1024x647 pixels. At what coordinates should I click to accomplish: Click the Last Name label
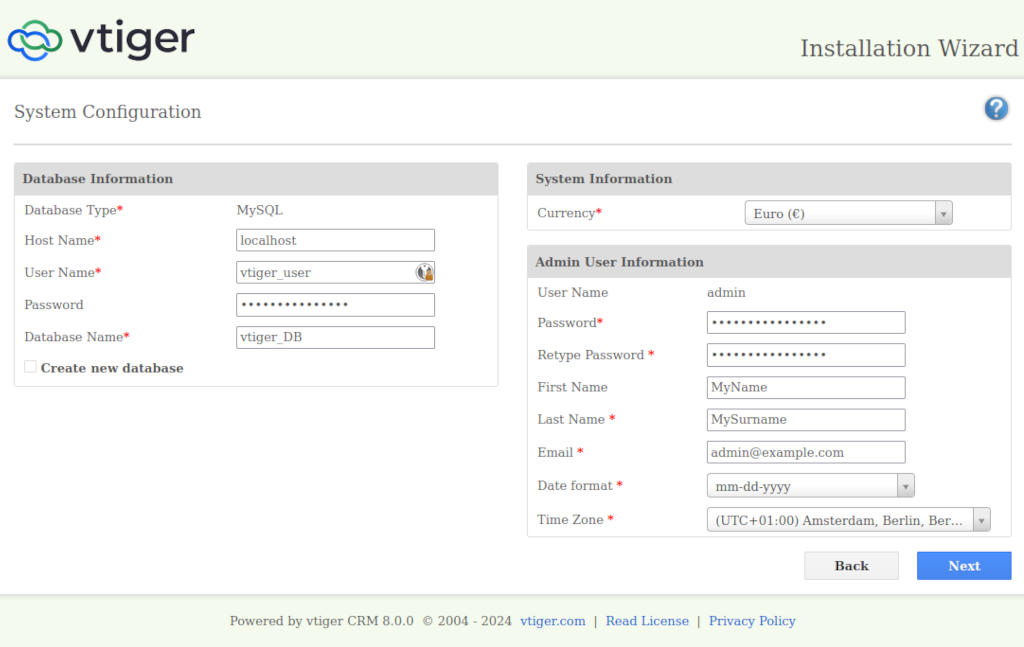click(575, 420)
